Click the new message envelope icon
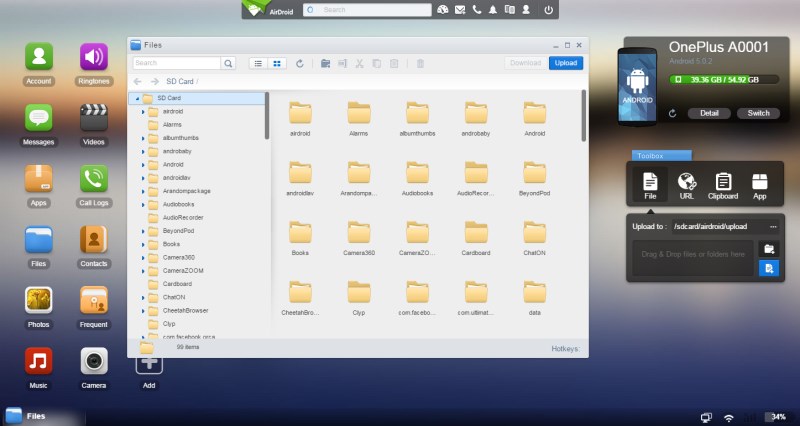 pyautogui.click(x=460, y=10)
